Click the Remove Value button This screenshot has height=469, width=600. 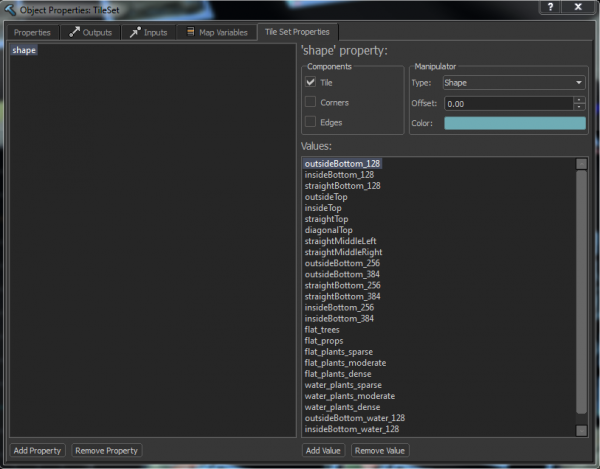click(x=380, y=451)
